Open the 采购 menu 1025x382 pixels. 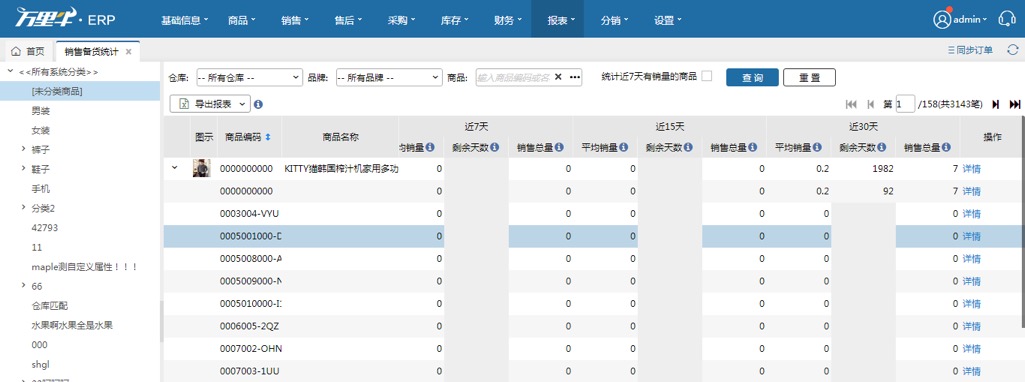401,20
